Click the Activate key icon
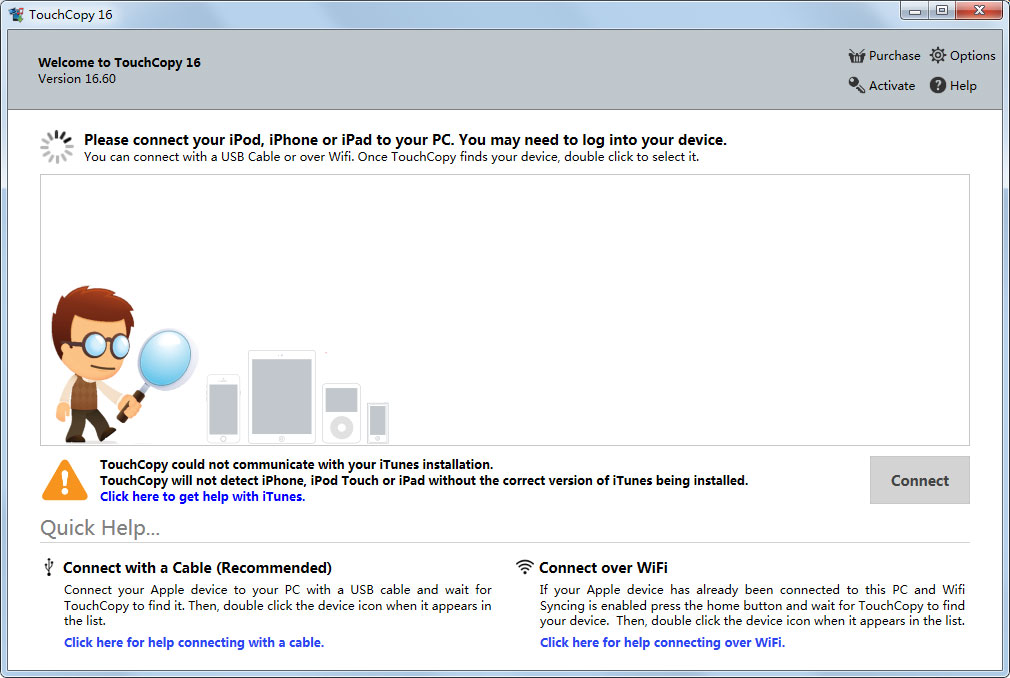 click(856, 85)
